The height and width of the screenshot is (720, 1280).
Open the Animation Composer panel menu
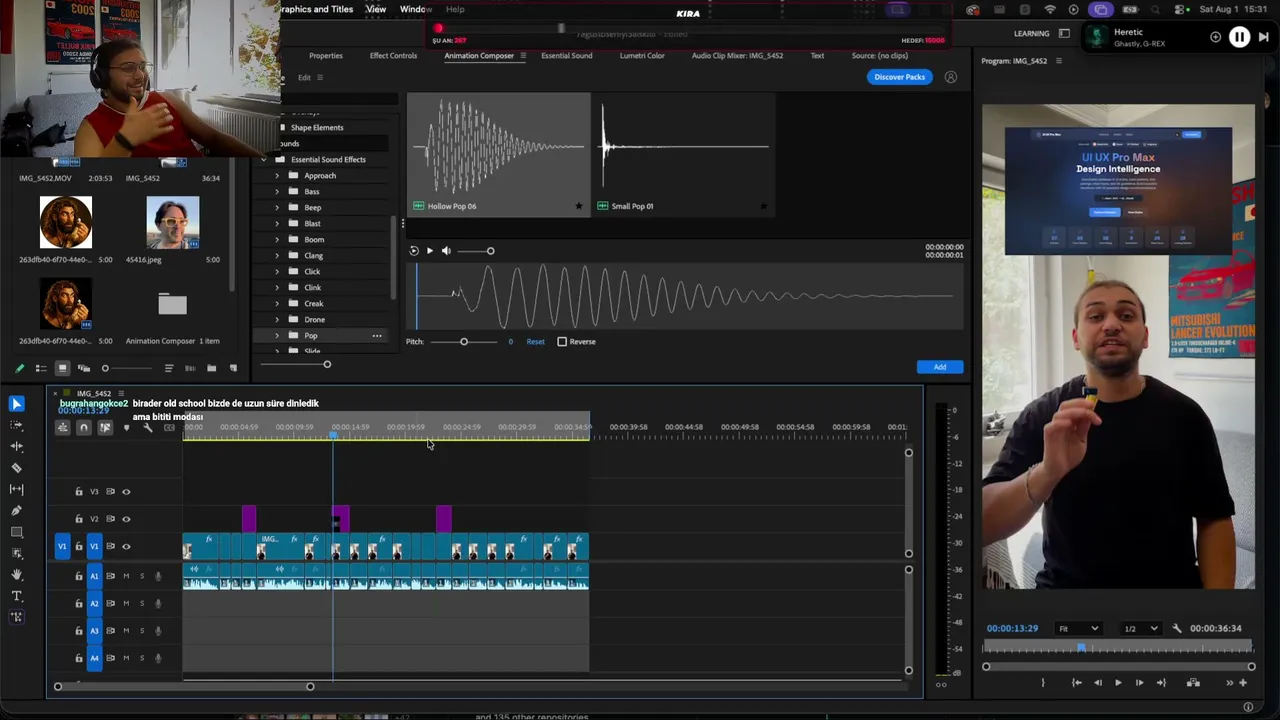click(x=523, y=56)
